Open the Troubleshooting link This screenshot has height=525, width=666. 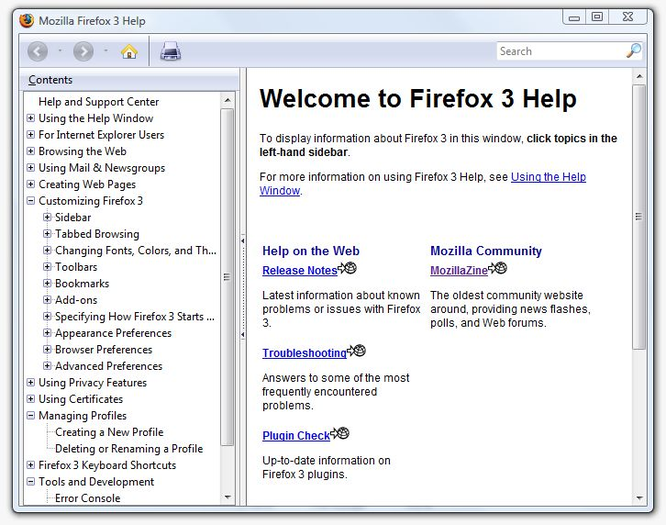304,353
